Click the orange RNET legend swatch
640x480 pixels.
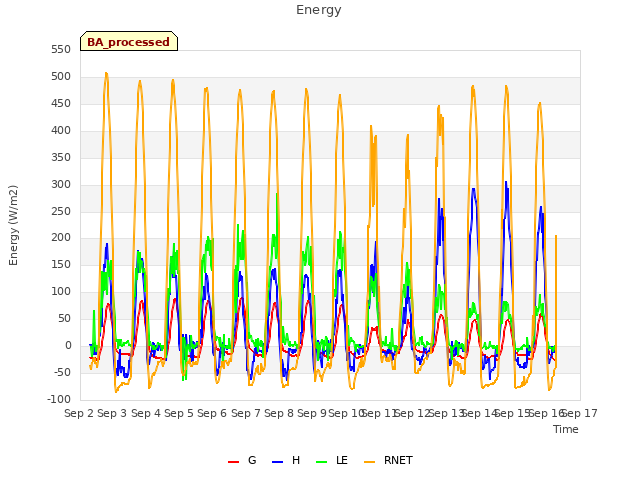(x=369, y=462)
